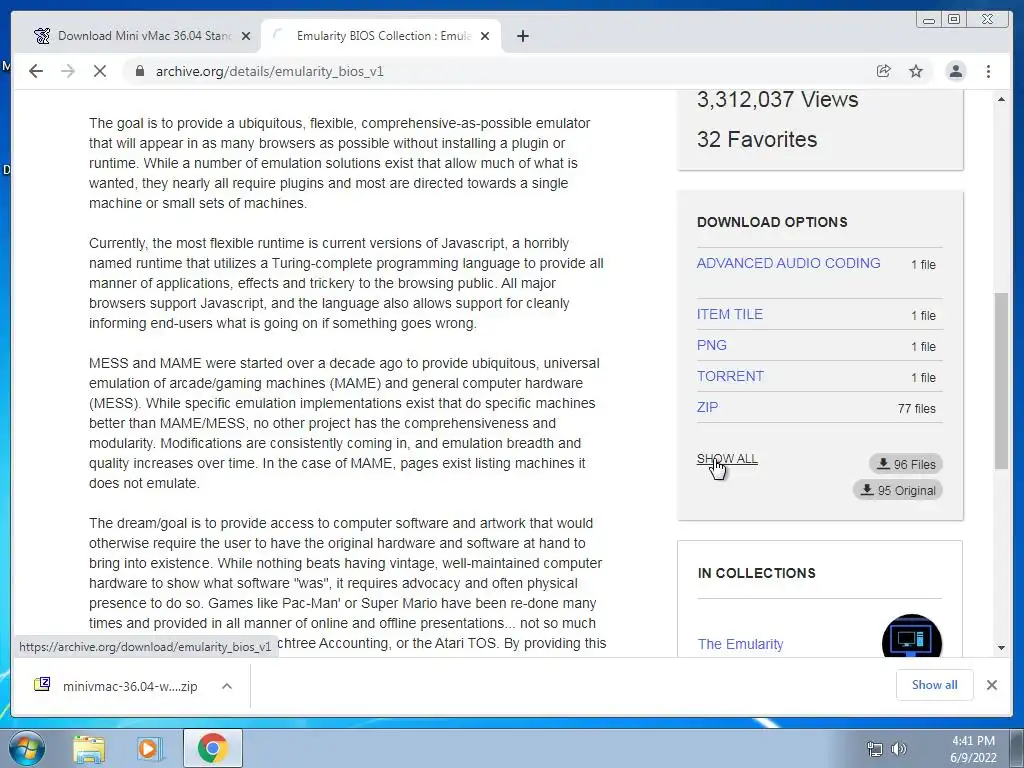Image resolution: width=1024 pixels, height=768 pixels.
Task: Launch Windows Media Player from taskbar
Action: tap(150, 749)
